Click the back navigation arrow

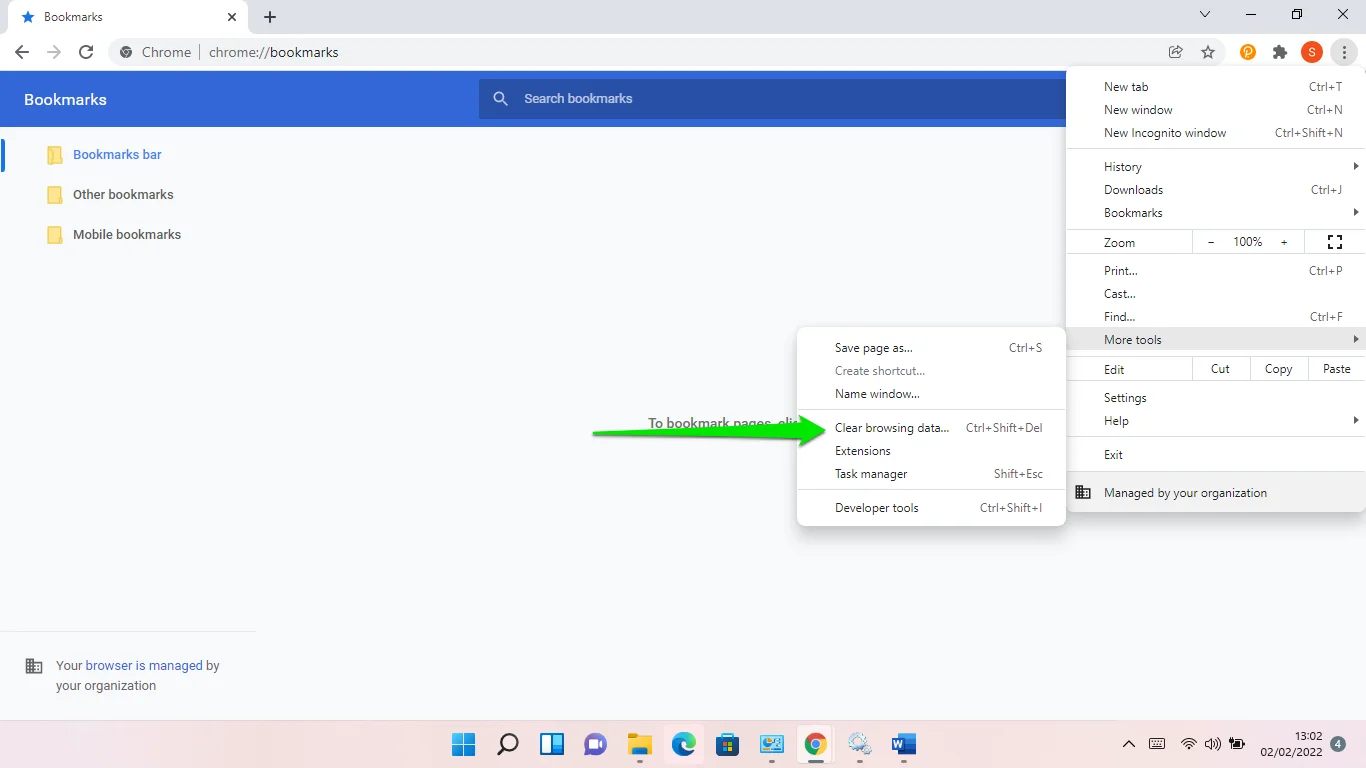click(22, 52)
